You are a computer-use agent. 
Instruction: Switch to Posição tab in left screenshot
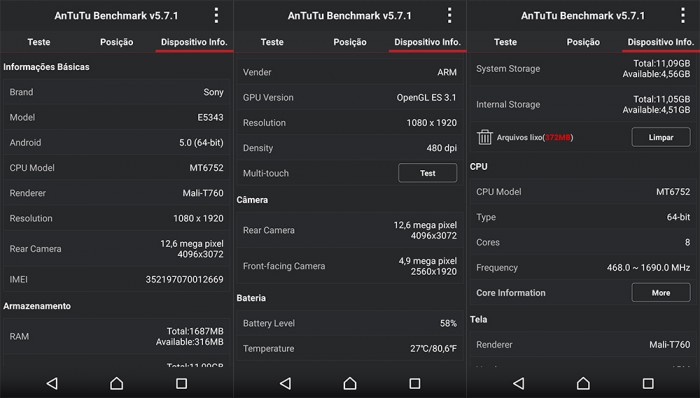click(117, 42)
